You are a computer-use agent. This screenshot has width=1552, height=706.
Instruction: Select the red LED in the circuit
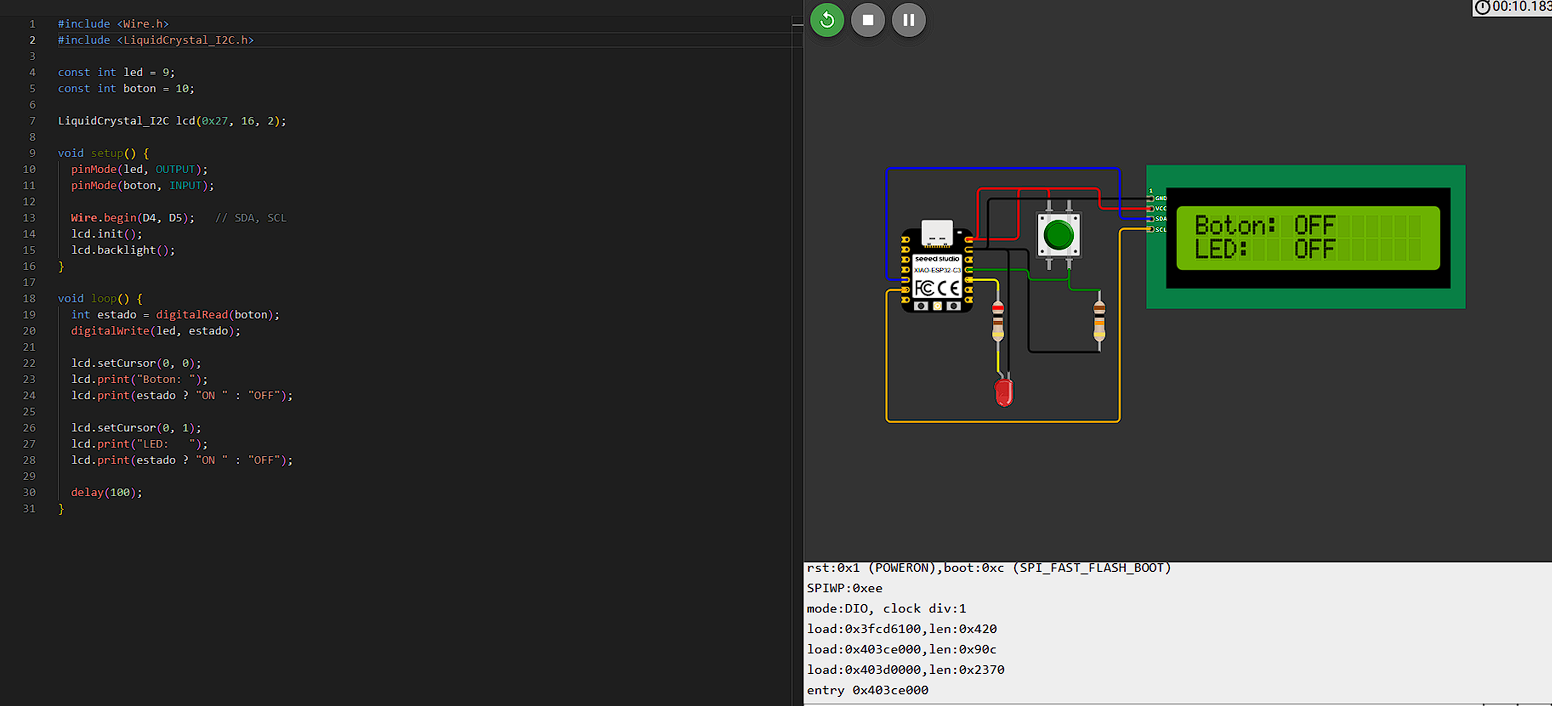[x=1002, y=392]
